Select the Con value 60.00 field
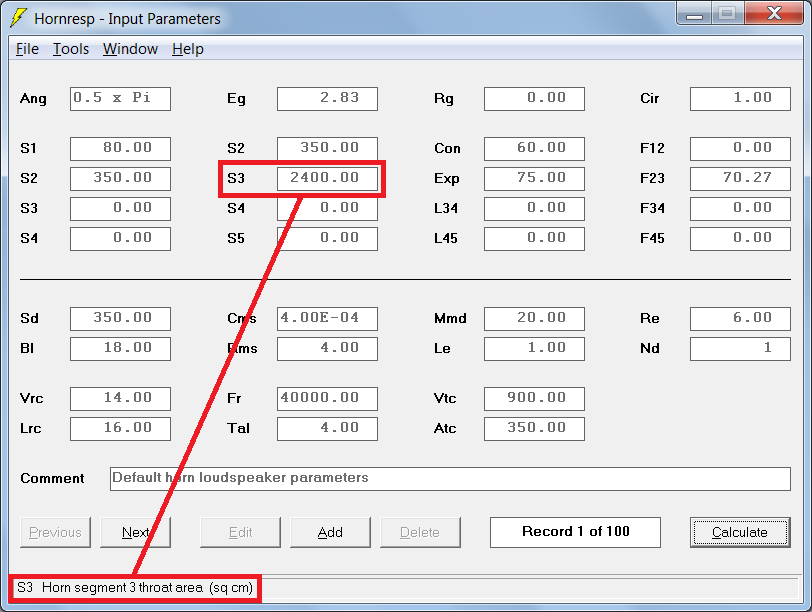This screenshot has height=612, width=812. [534, 149]
